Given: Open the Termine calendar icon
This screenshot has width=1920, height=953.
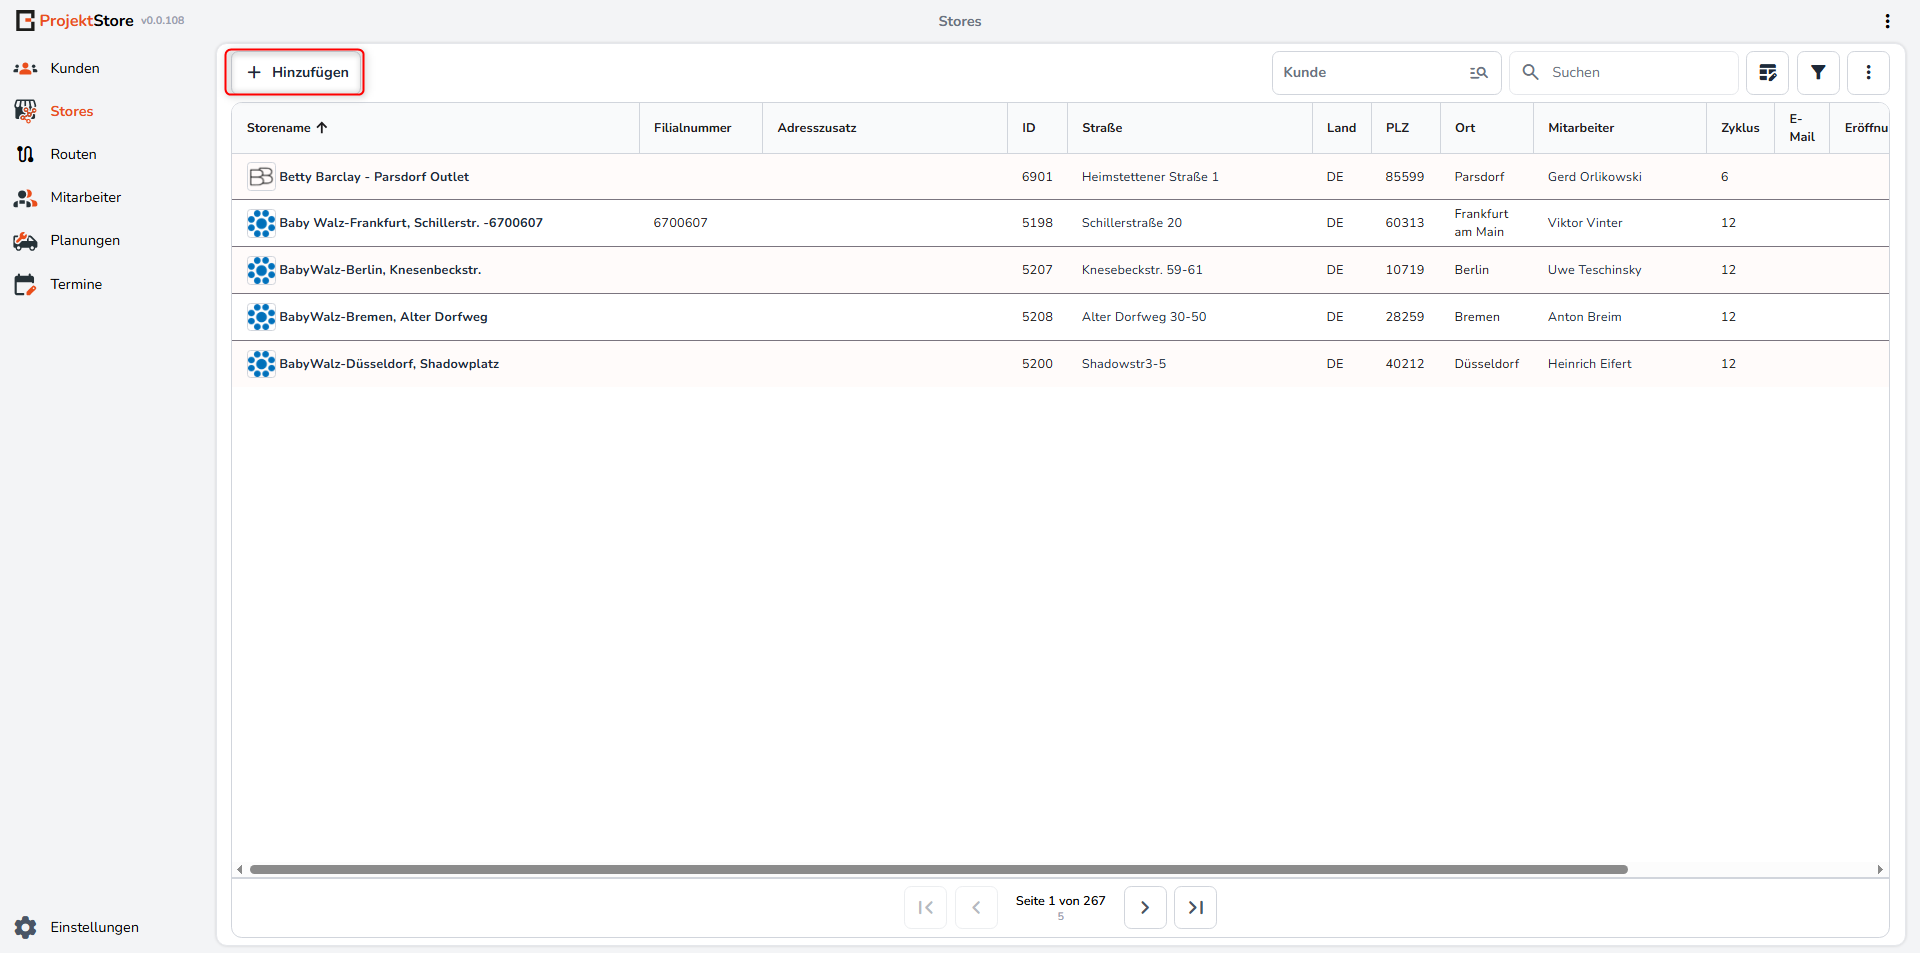Looking at the screenshot, I should 25,284.
